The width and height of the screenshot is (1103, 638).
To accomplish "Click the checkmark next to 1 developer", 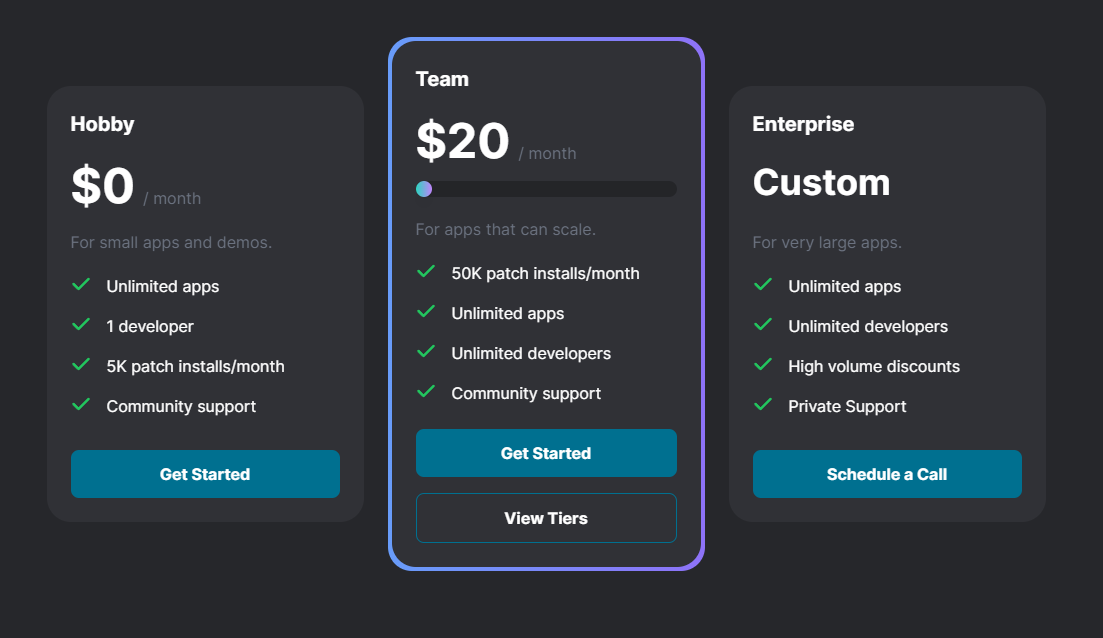I will click(81, 326).
